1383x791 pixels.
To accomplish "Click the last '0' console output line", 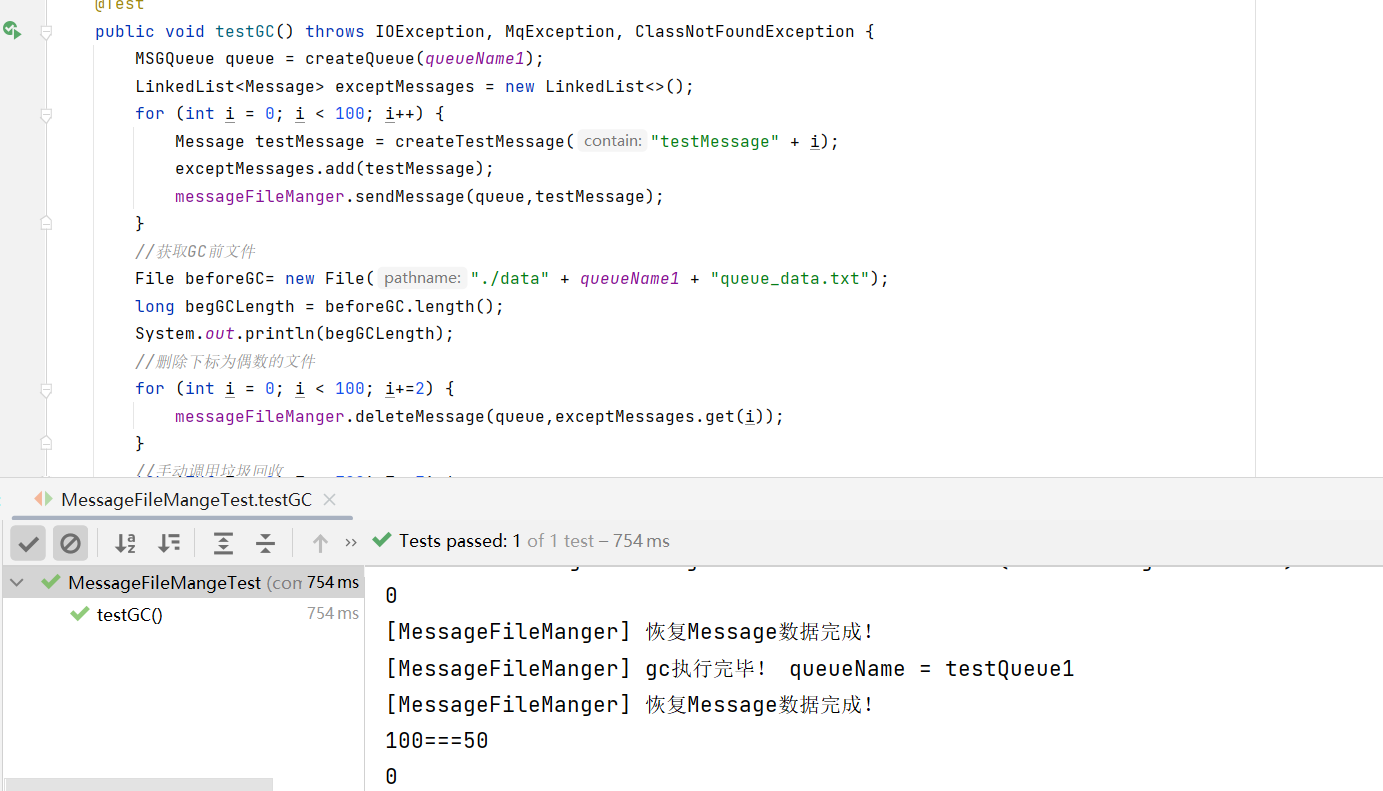I will (x=391, y=777).
